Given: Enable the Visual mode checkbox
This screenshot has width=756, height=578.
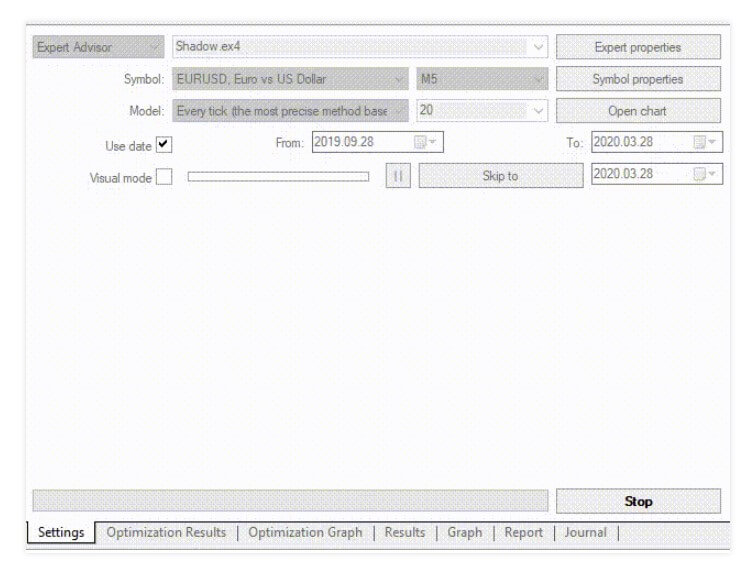Looking at the screenshot, I should (164, 177).
